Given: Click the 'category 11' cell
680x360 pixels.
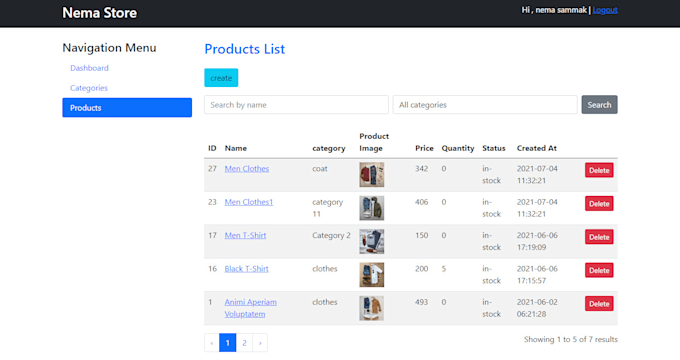Looking at the screenshot, I should point(327,208).
